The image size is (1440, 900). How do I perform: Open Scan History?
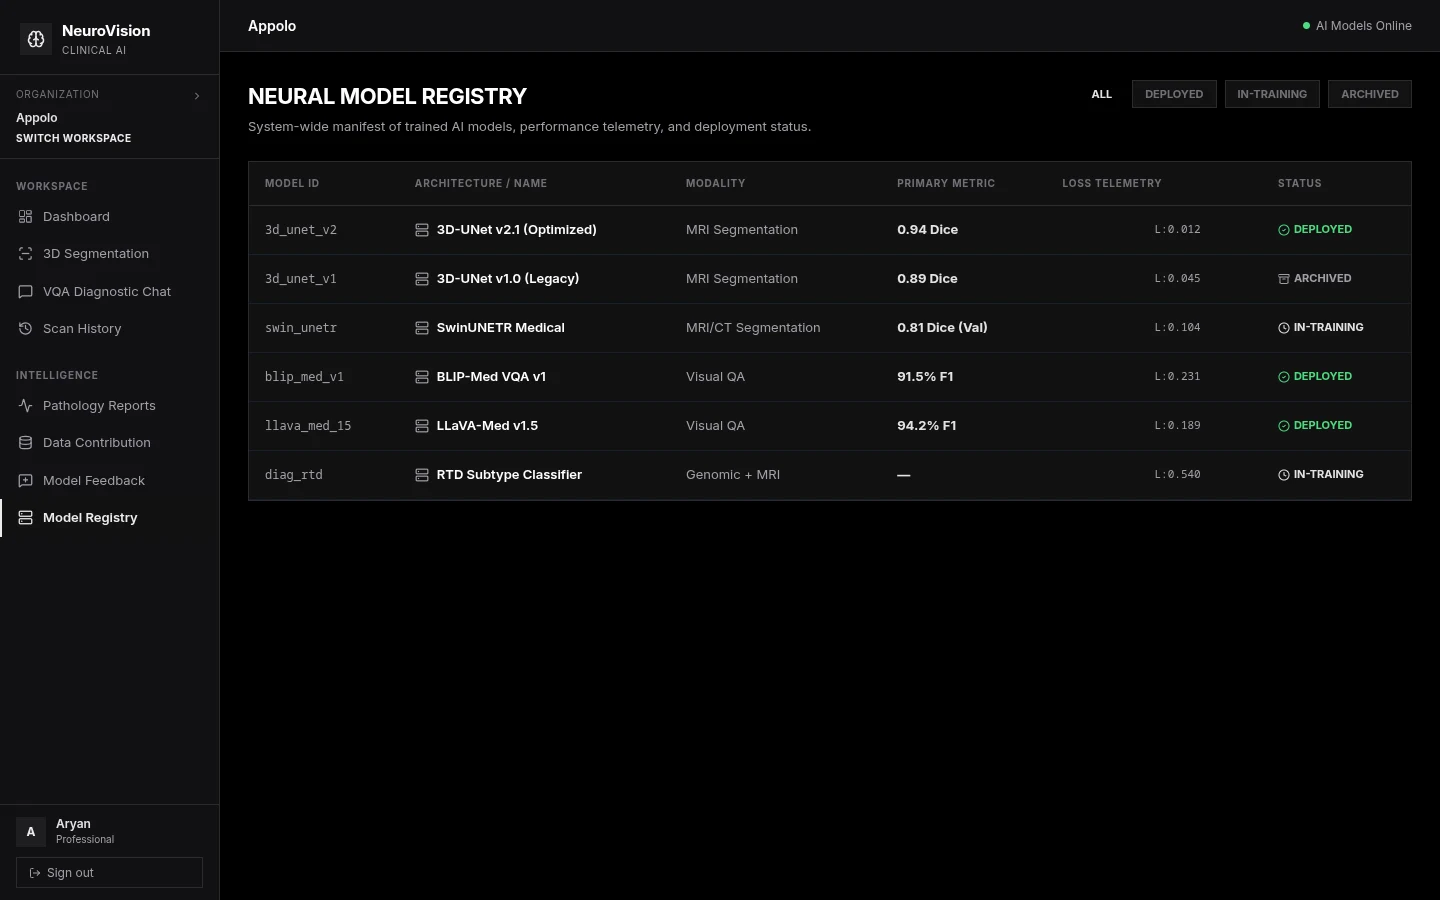tap(109, 329)
